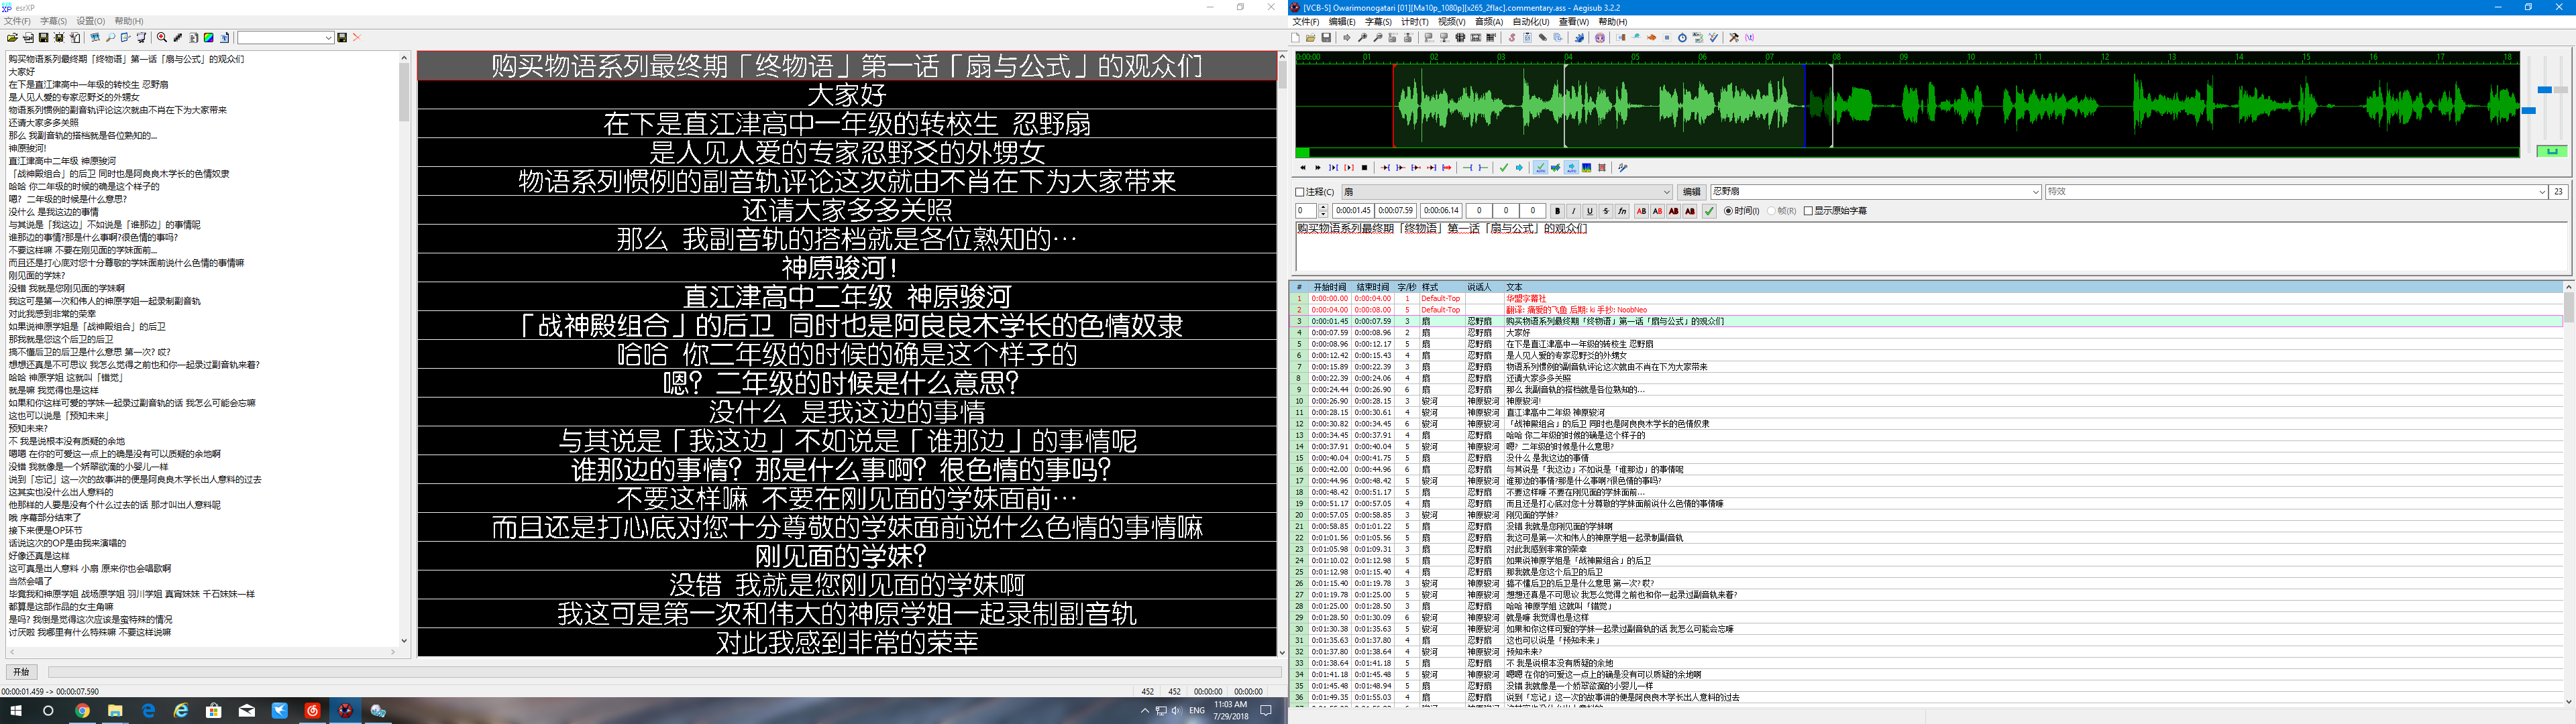Toggle spectrum analyzer audio mode

1587,168
